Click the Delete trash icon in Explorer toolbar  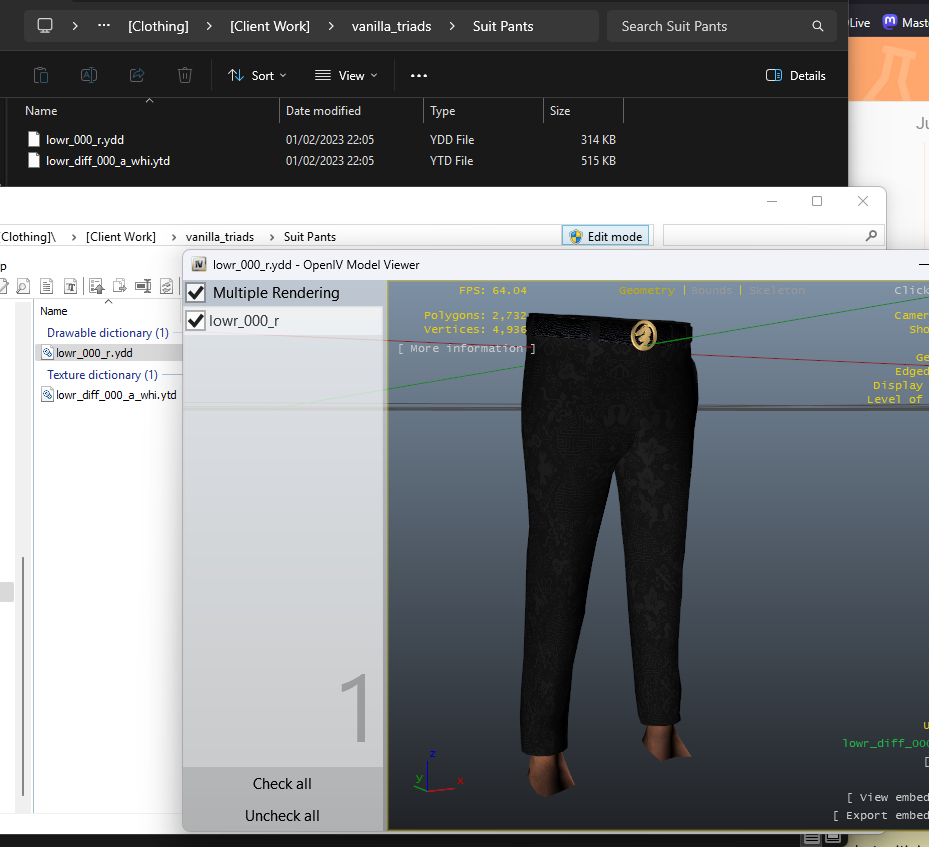[186, 75]
